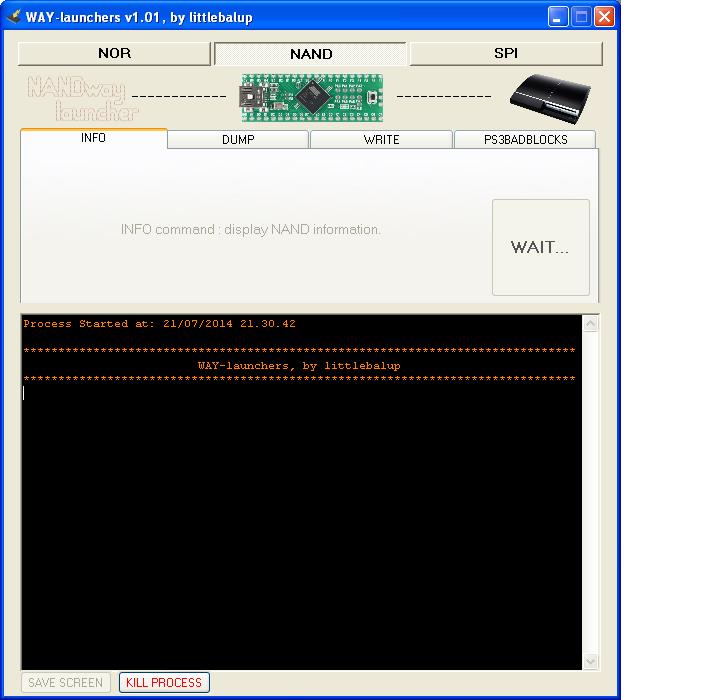Click the Teensy board image
Screen dimensions: 720x700
tap(312, 96)
